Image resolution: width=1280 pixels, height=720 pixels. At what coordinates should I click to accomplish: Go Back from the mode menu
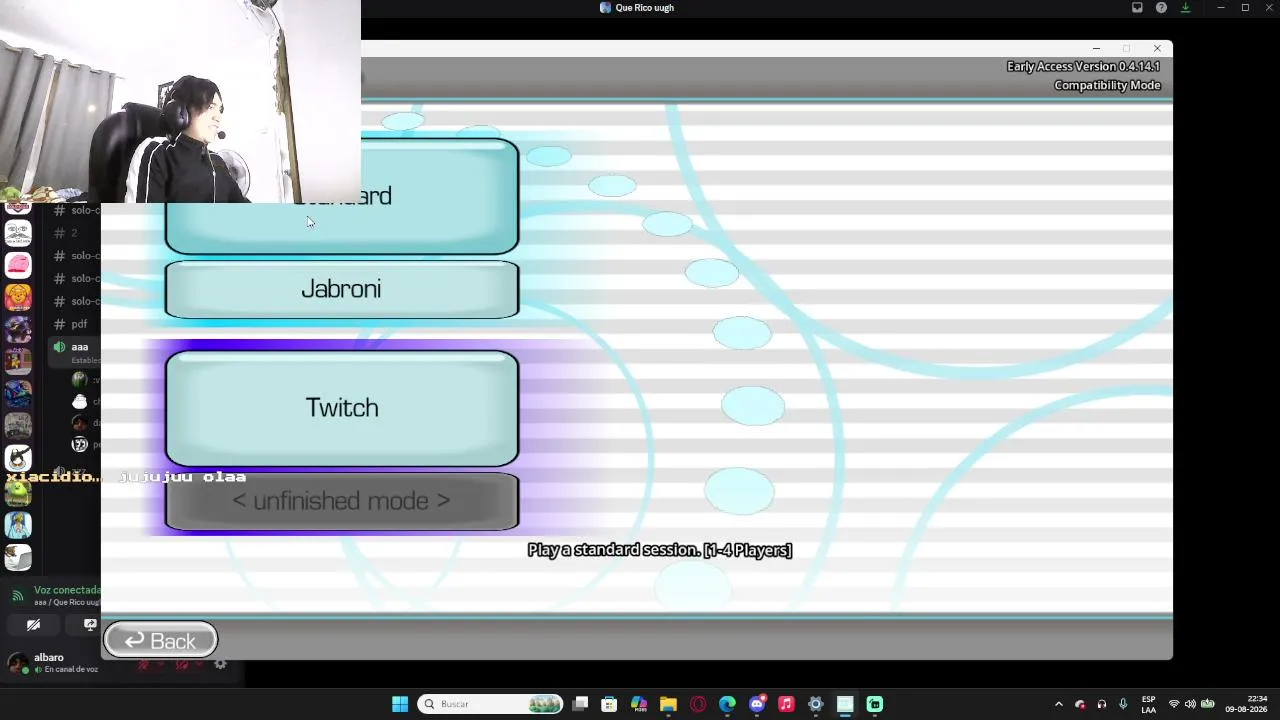pos(160,641)
